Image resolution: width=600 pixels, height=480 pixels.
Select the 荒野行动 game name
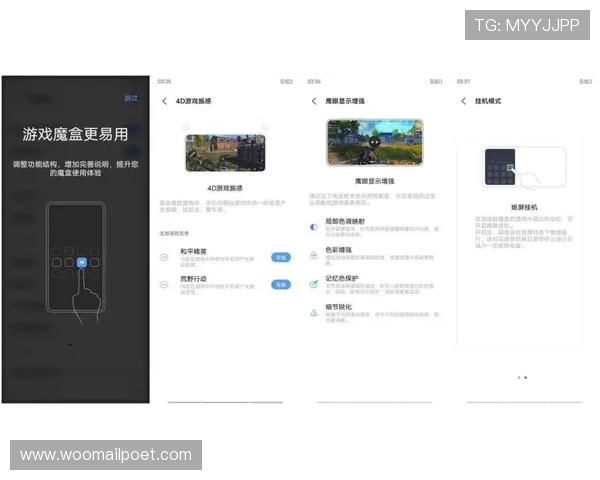(194, 279)
